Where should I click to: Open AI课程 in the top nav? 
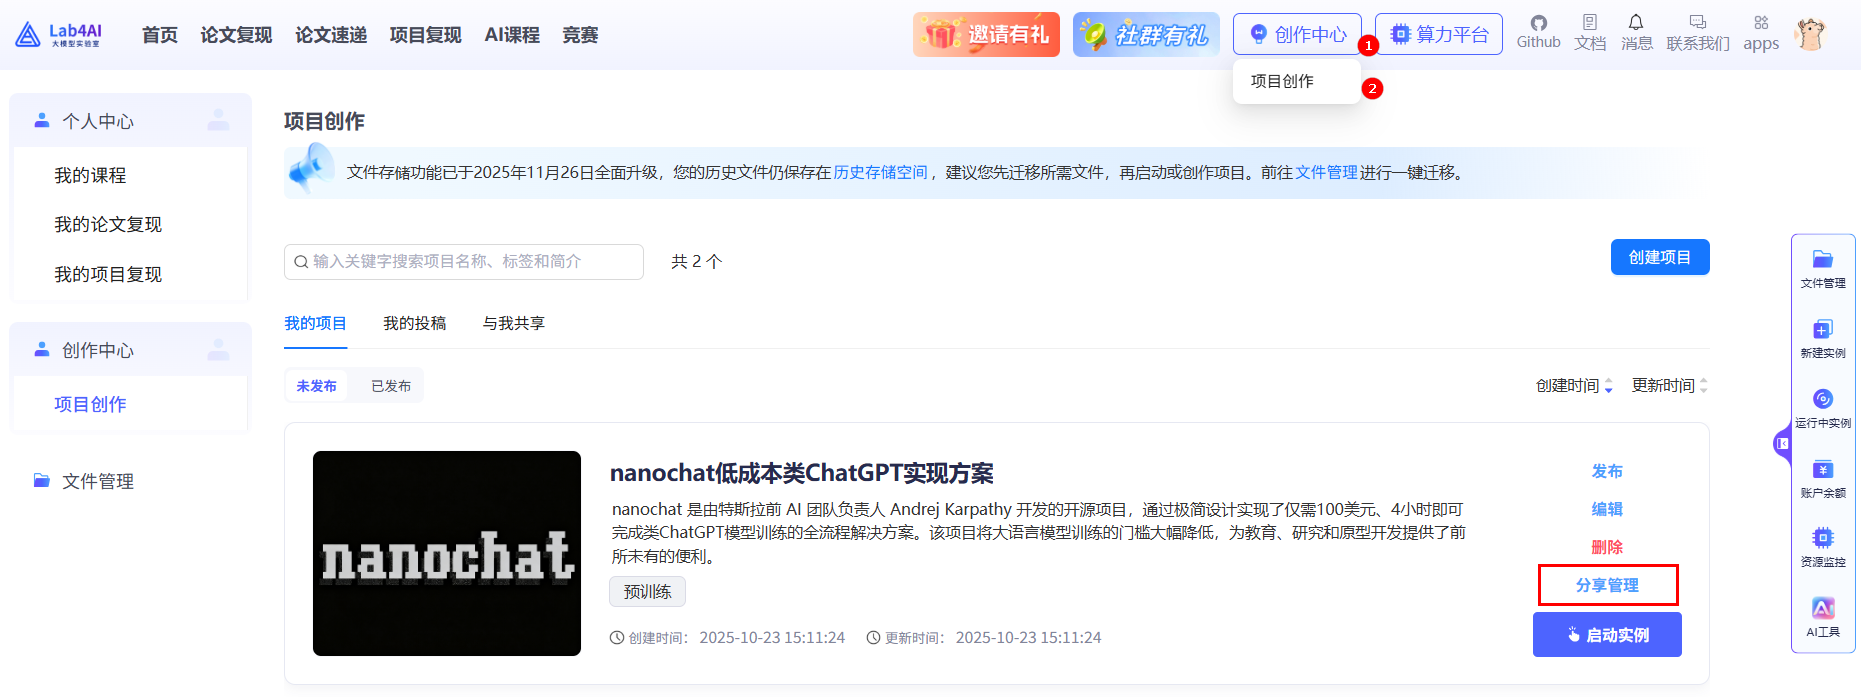[512, 35]
